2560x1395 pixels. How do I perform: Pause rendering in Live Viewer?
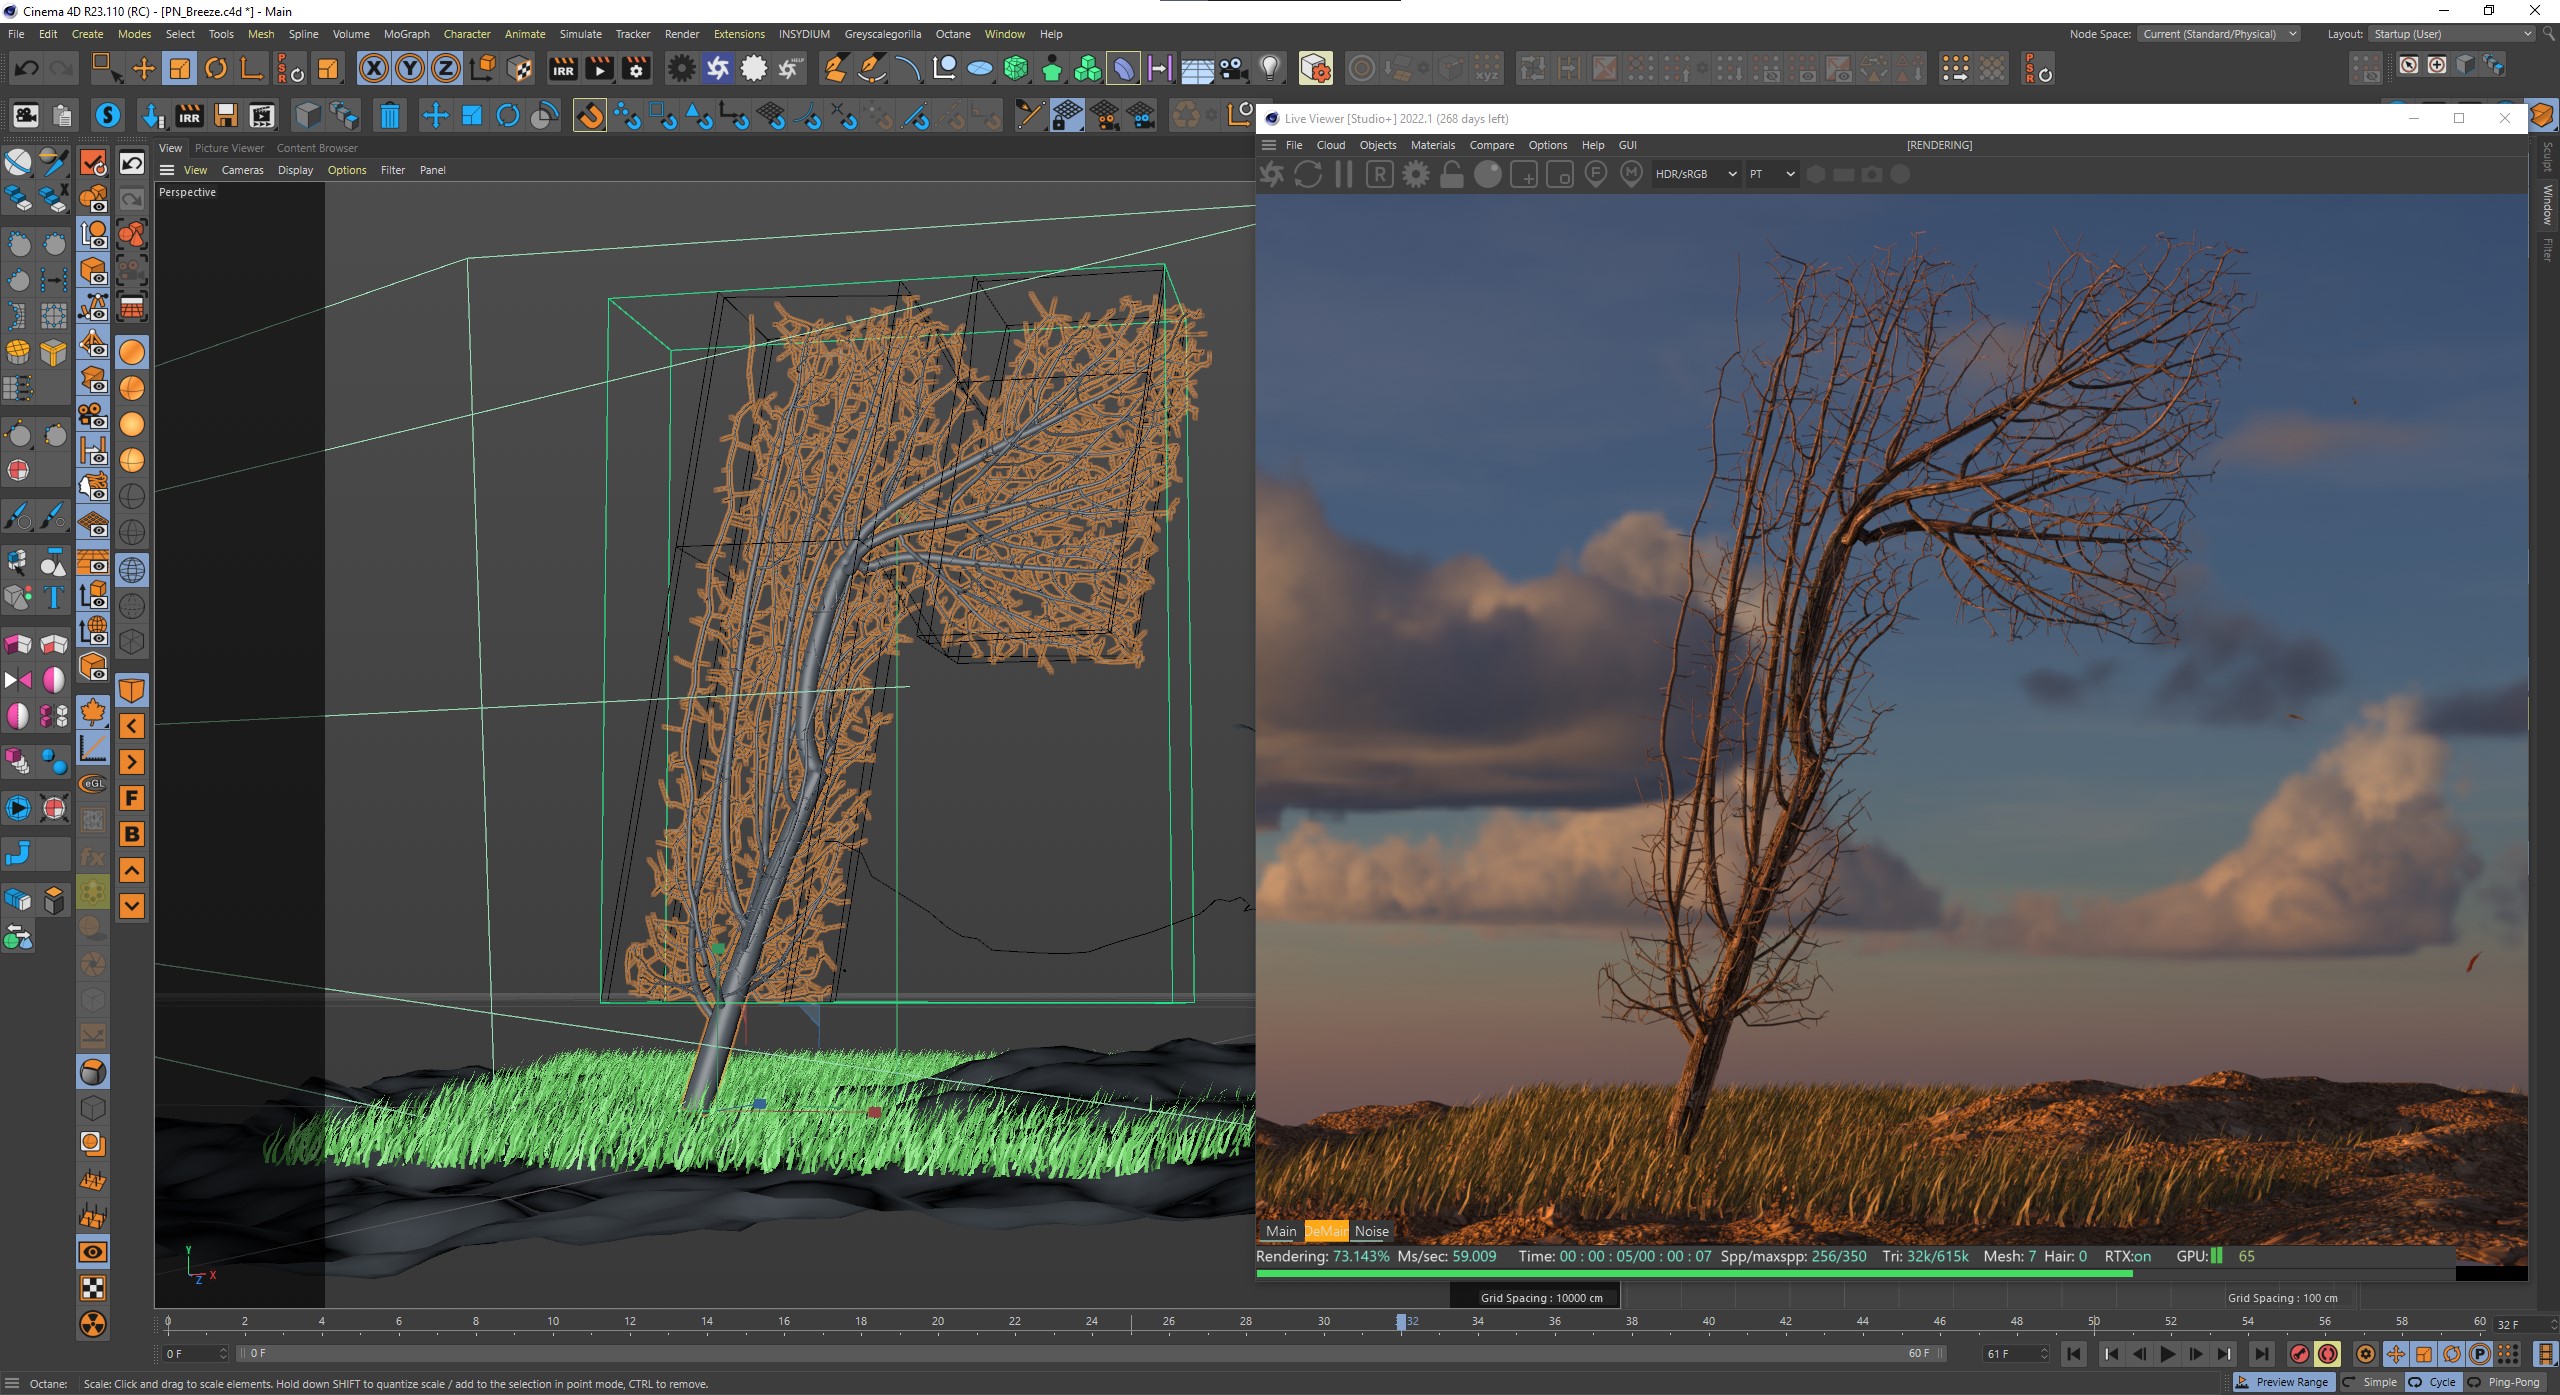(1343, 175)
